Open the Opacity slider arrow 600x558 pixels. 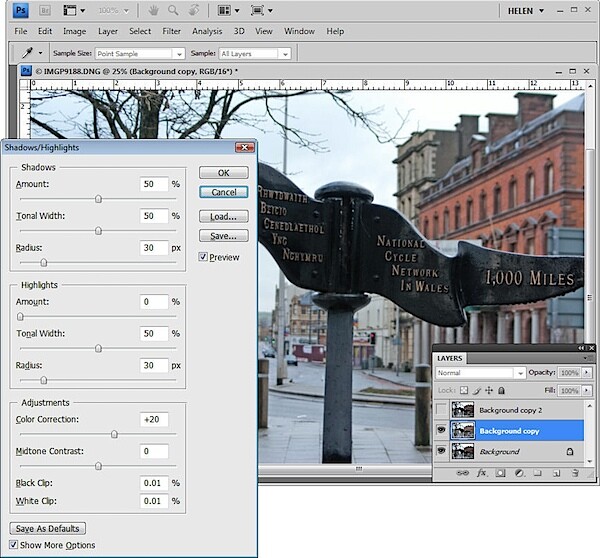pos(587,372)
